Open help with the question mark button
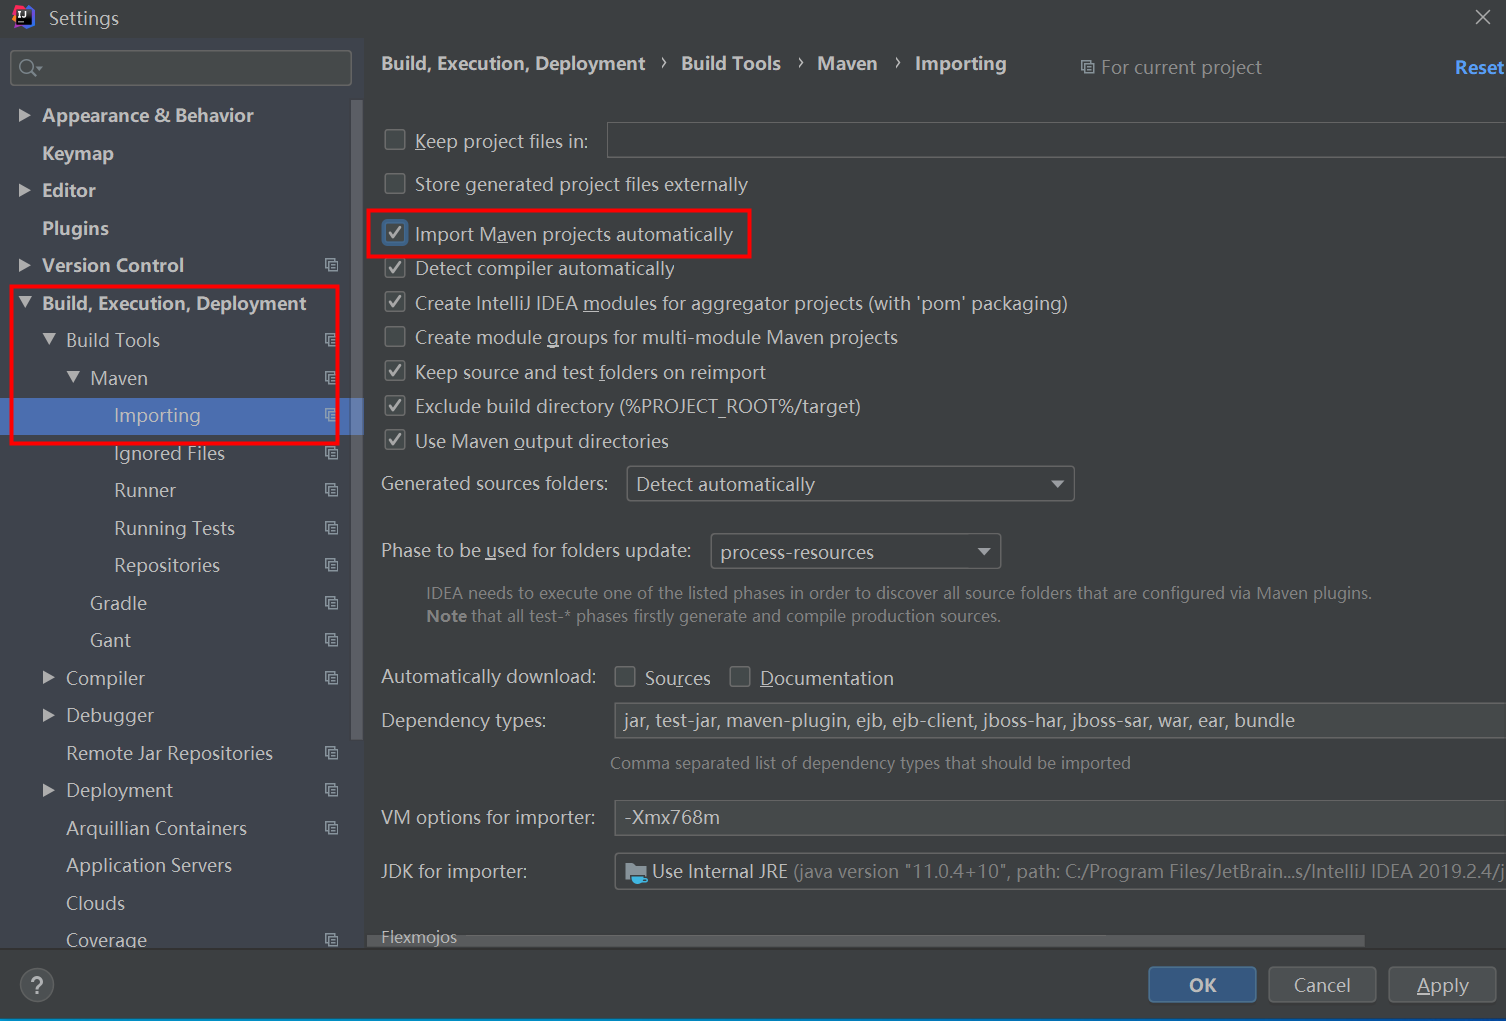The width and height of the screenshot is (1506, 1021). pyautogui.click(x=37, y=985)
